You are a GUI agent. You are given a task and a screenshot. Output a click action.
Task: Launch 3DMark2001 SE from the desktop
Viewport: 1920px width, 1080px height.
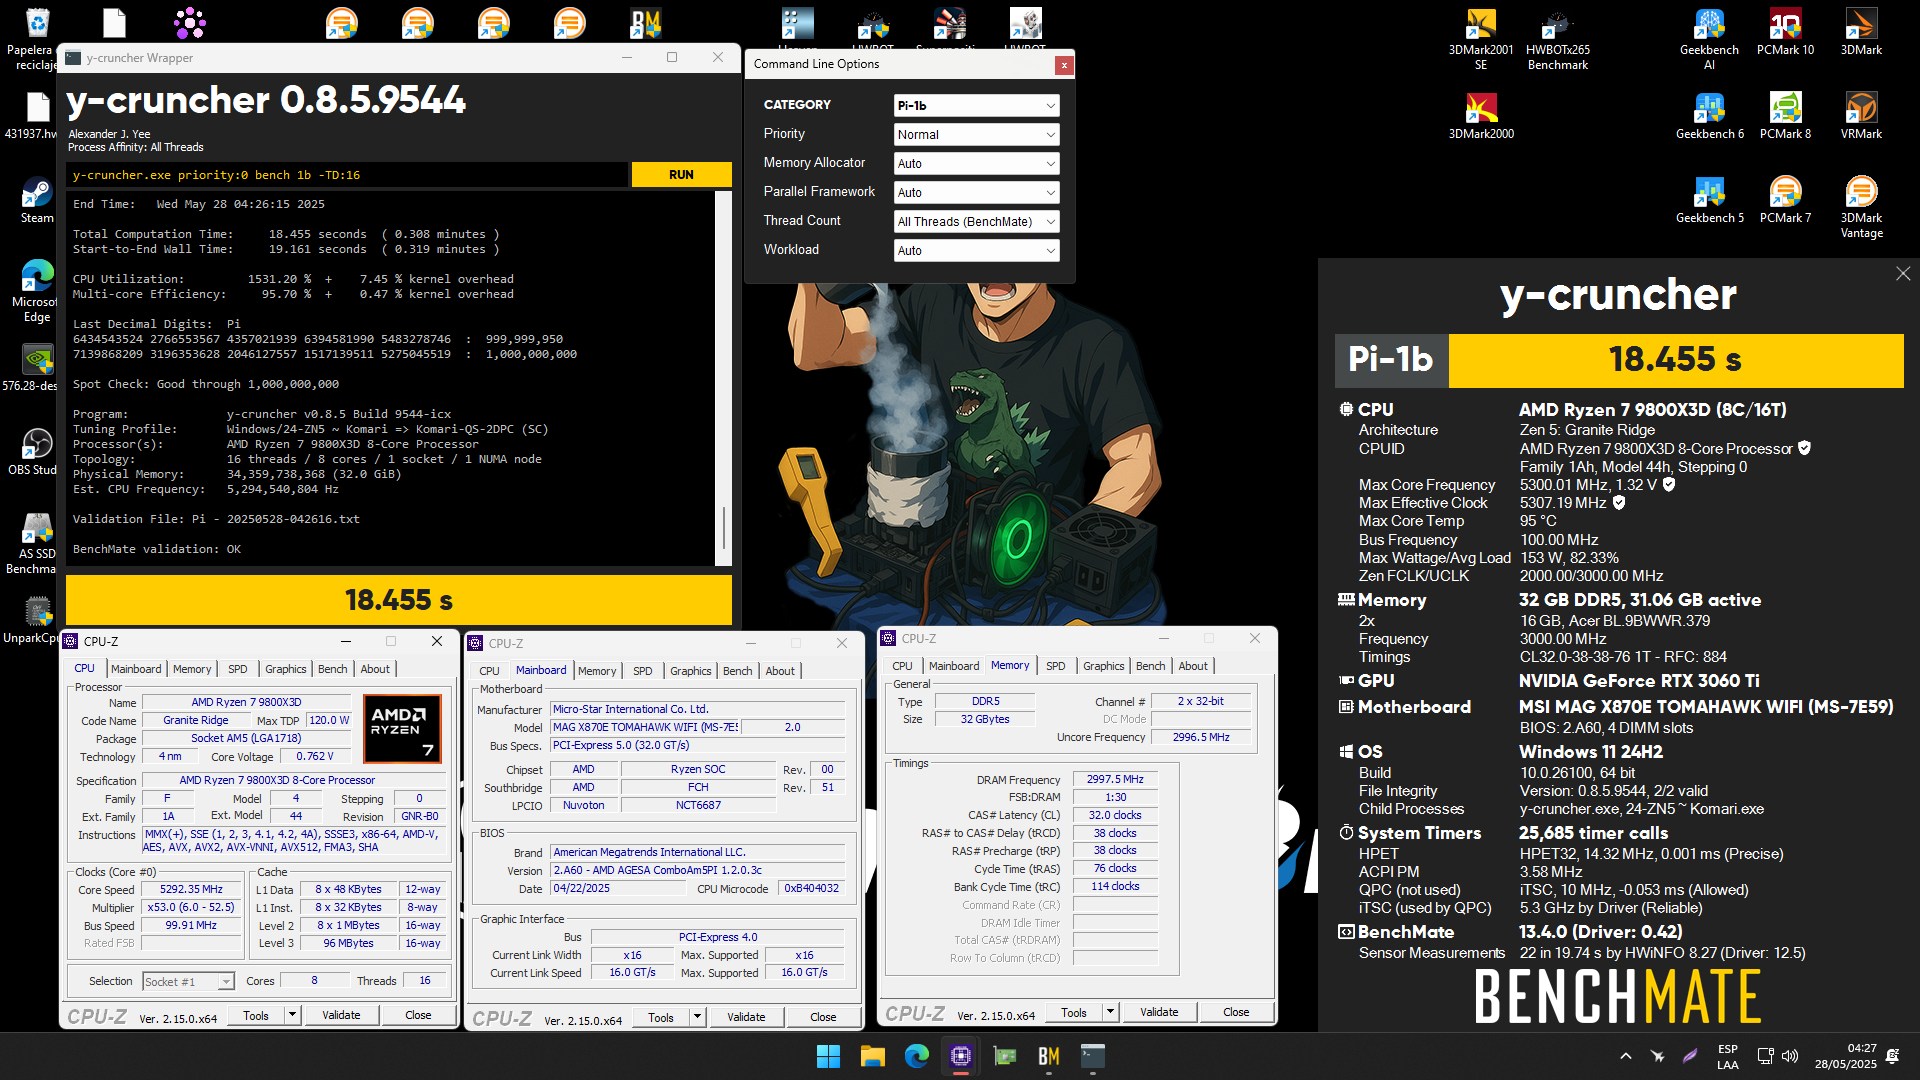pyautogui.click(x=1481, y=40)
